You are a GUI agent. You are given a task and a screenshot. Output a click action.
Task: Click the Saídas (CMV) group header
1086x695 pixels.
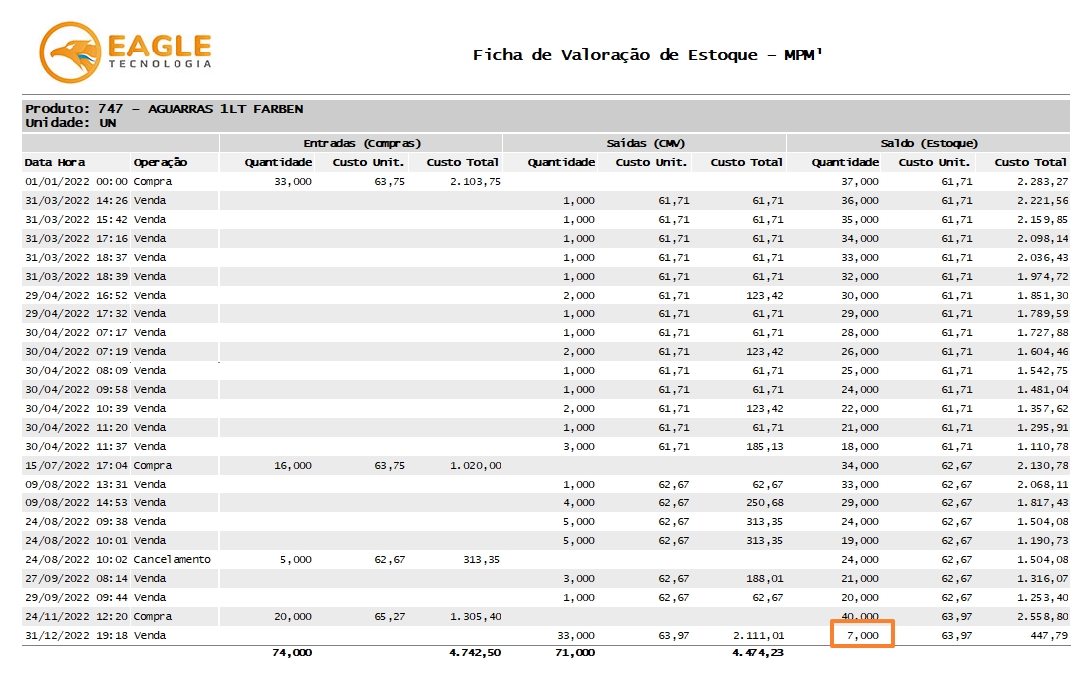click(645, 143)
